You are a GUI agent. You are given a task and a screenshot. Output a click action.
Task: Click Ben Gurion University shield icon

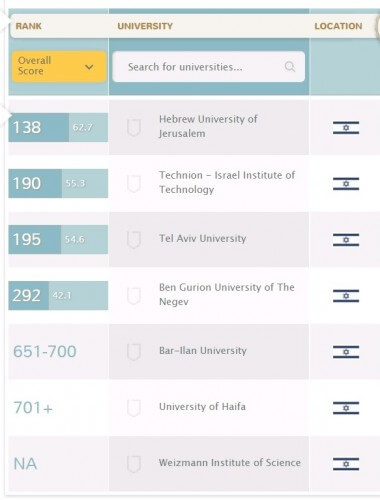[x=134, y=295]
